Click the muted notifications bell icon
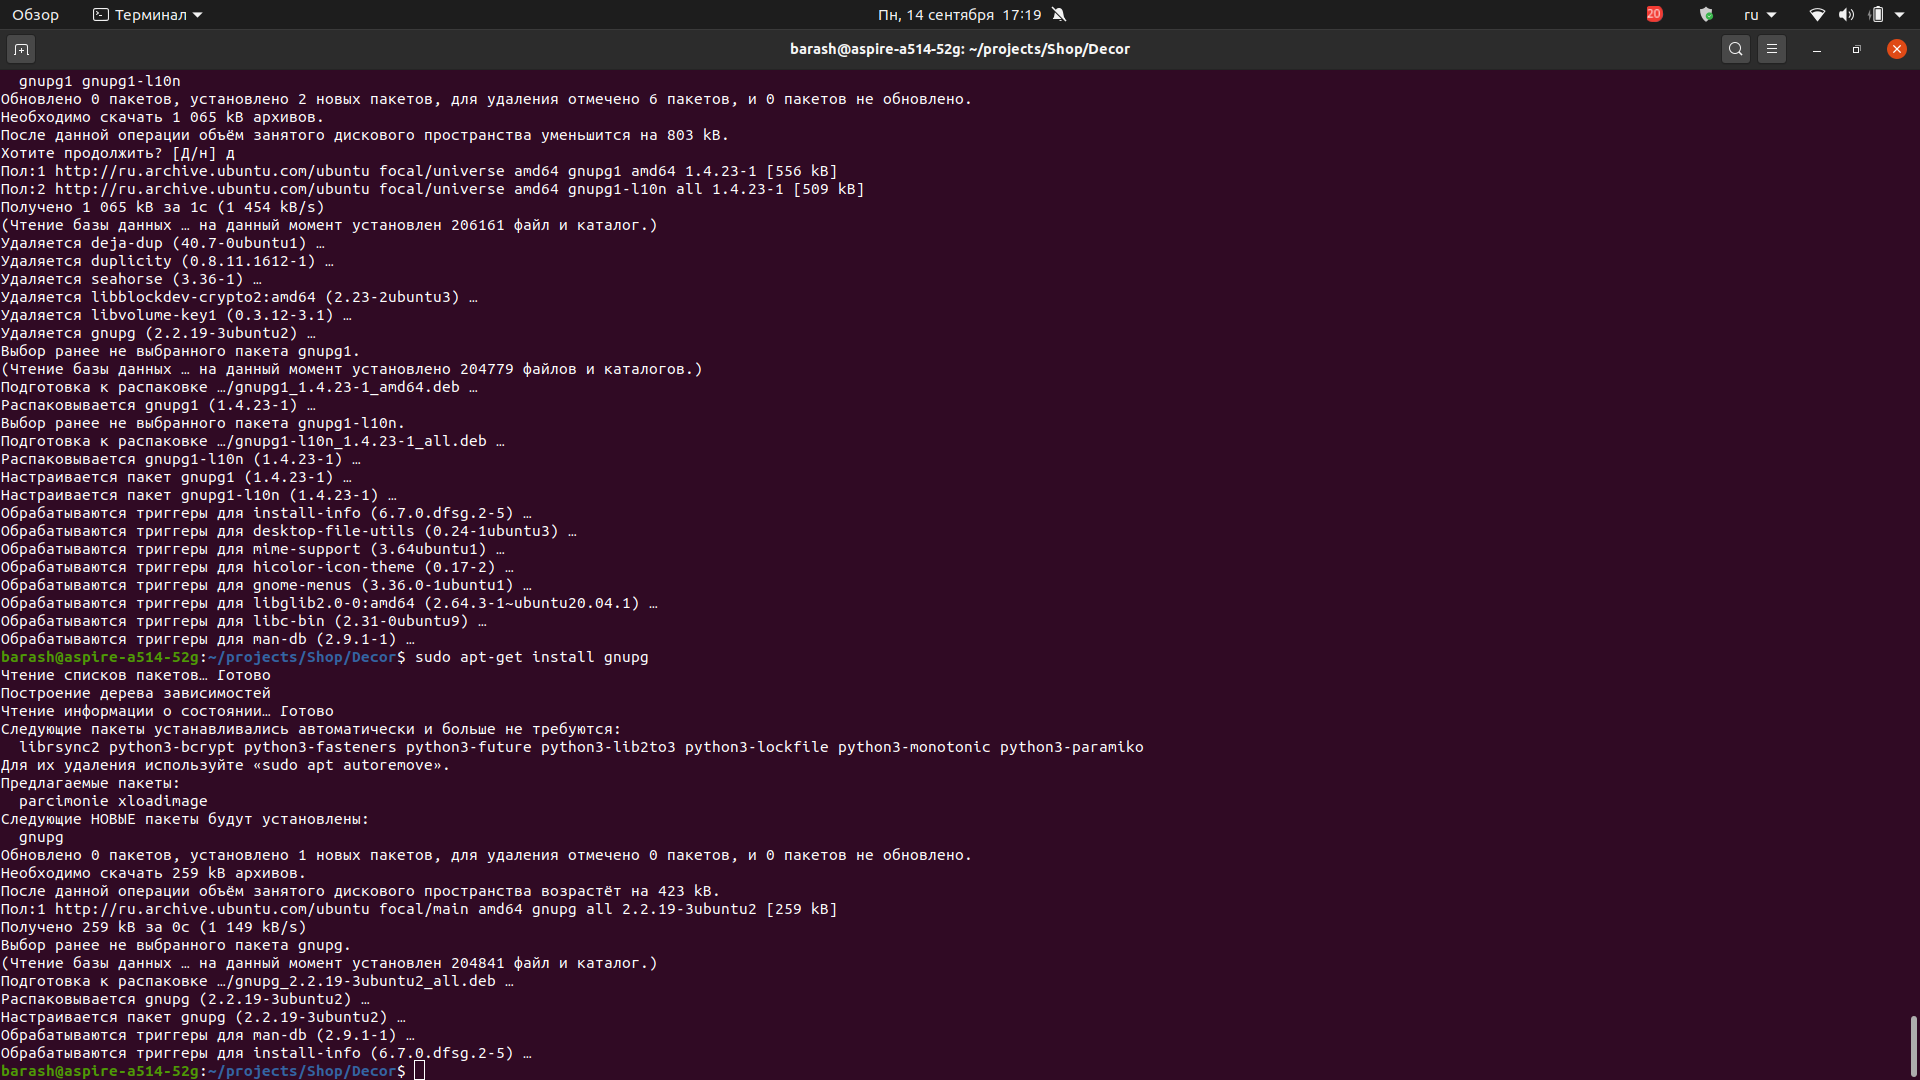Screen dimensions: 1920x1080 click(x=1059, y=15)
